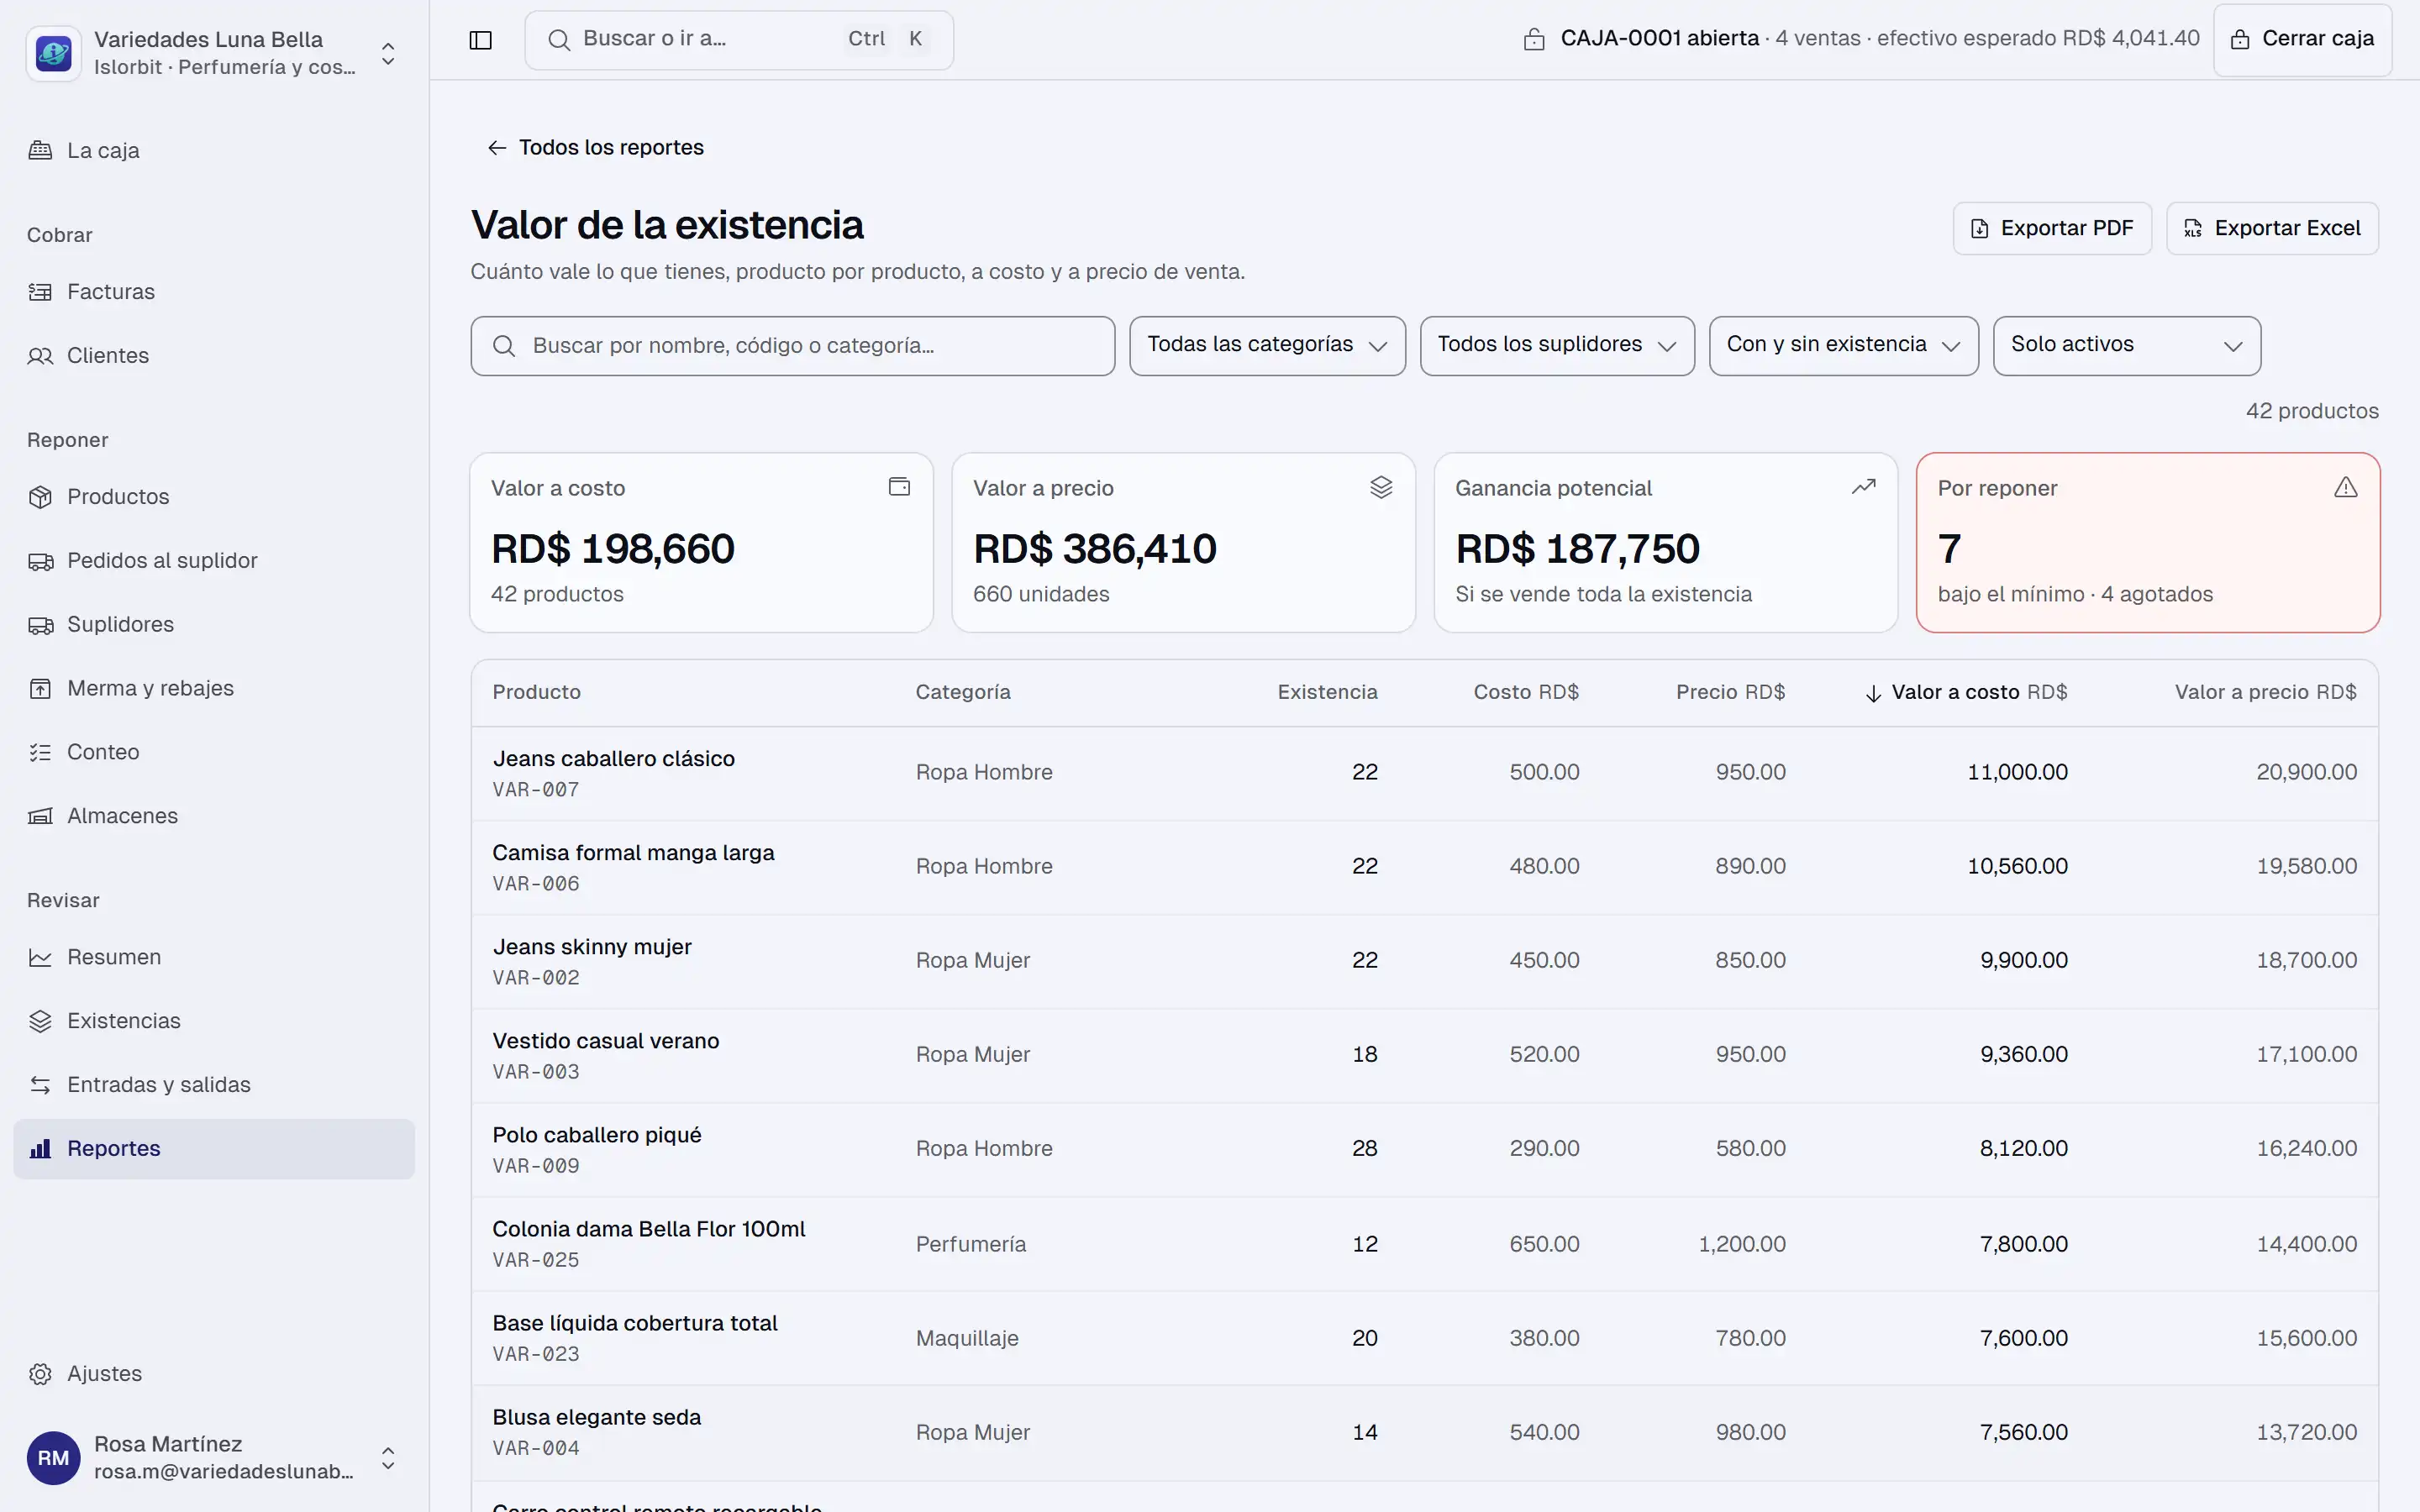The width and height of the screenshot is (2420, 1512).
Task: Open Ajustes gear icon
Action: [x=40, y=1374]
